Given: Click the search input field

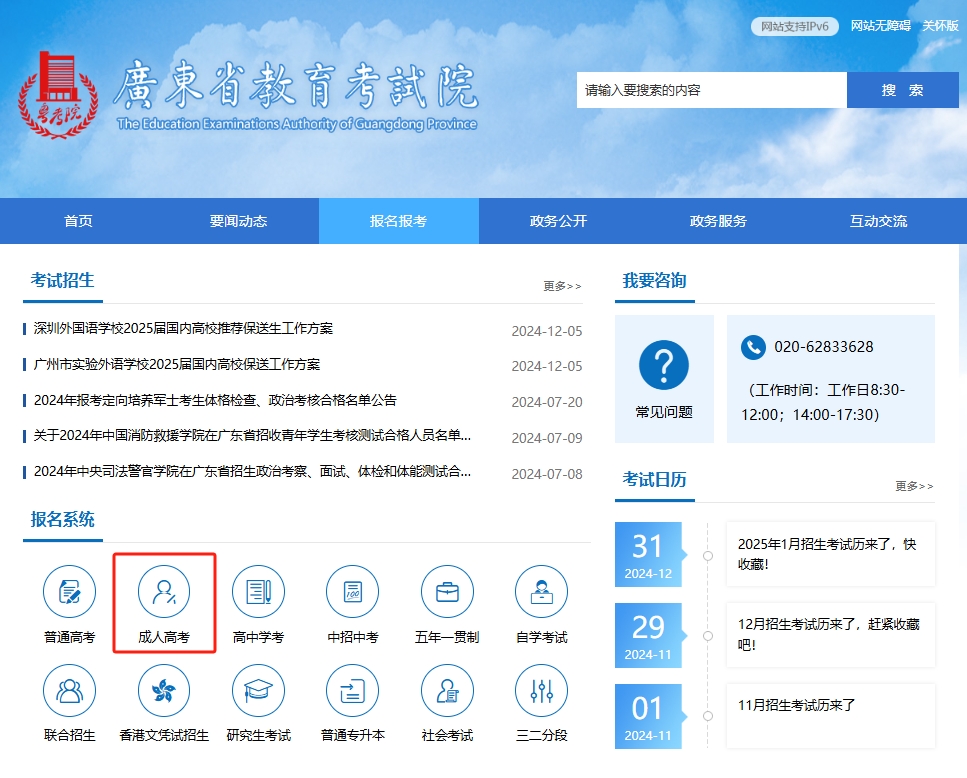Looking at the screenshot, I should [x=711, y=89].
